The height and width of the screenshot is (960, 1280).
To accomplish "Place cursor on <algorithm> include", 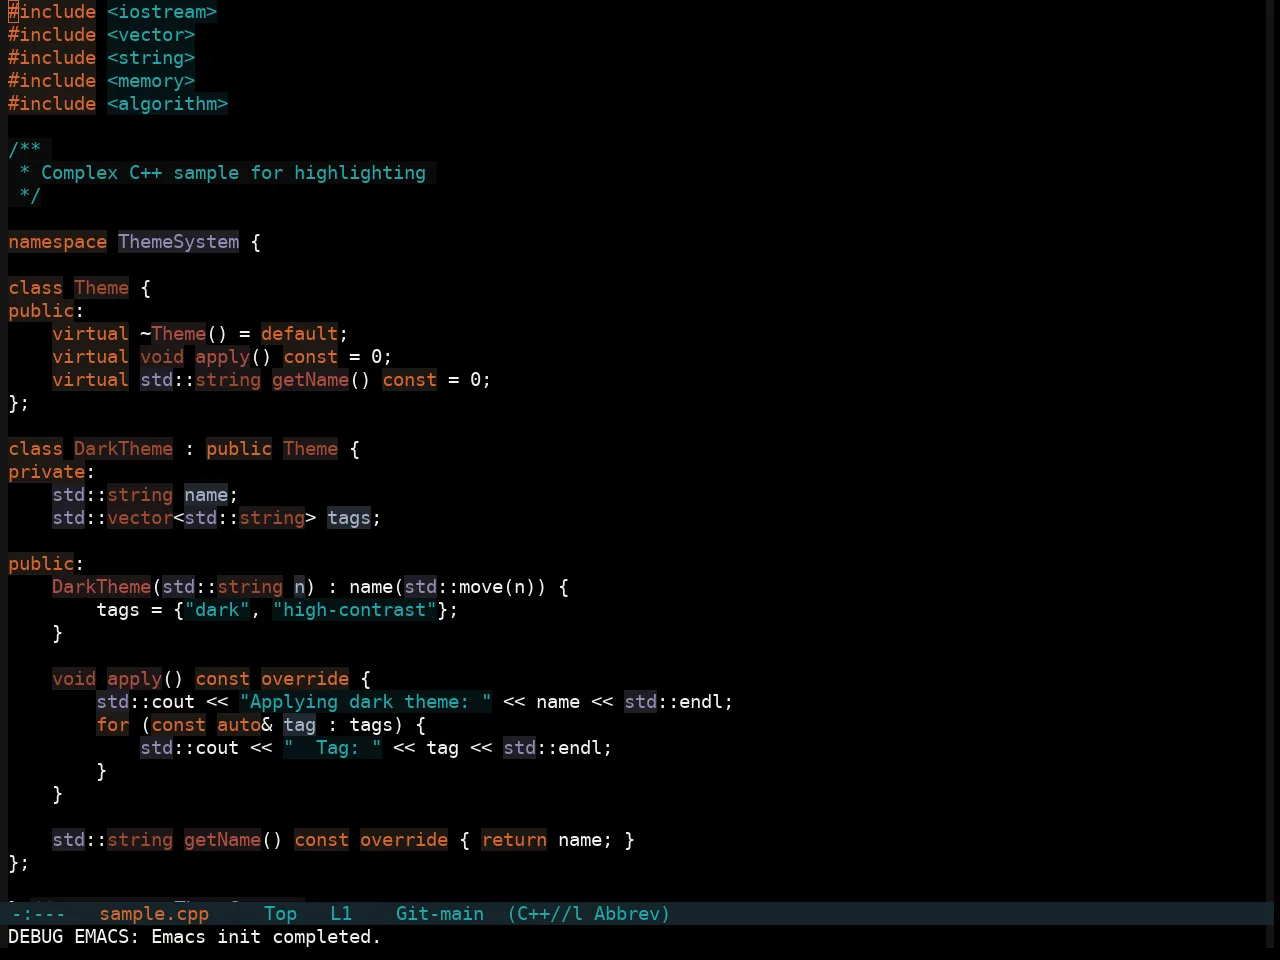I will click(168, 104).
